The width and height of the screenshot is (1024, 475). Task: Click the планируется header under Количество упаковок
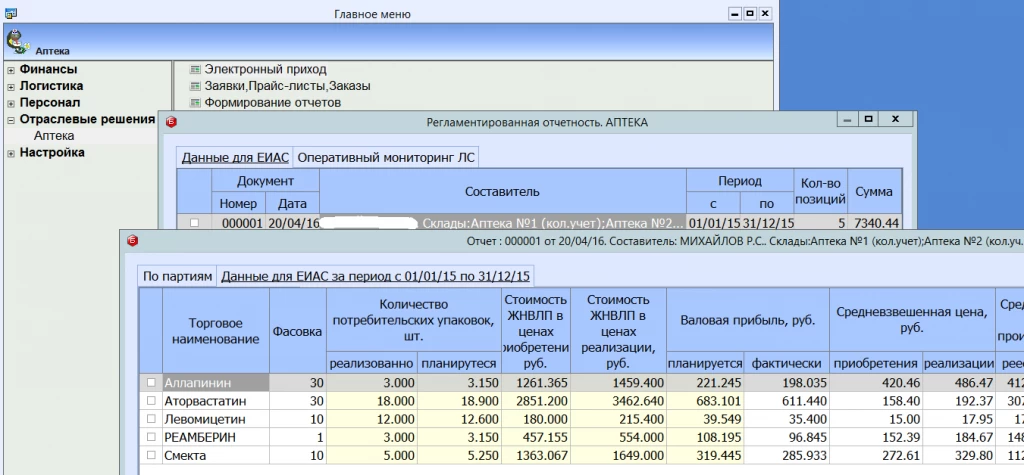[x=458, y=363]
